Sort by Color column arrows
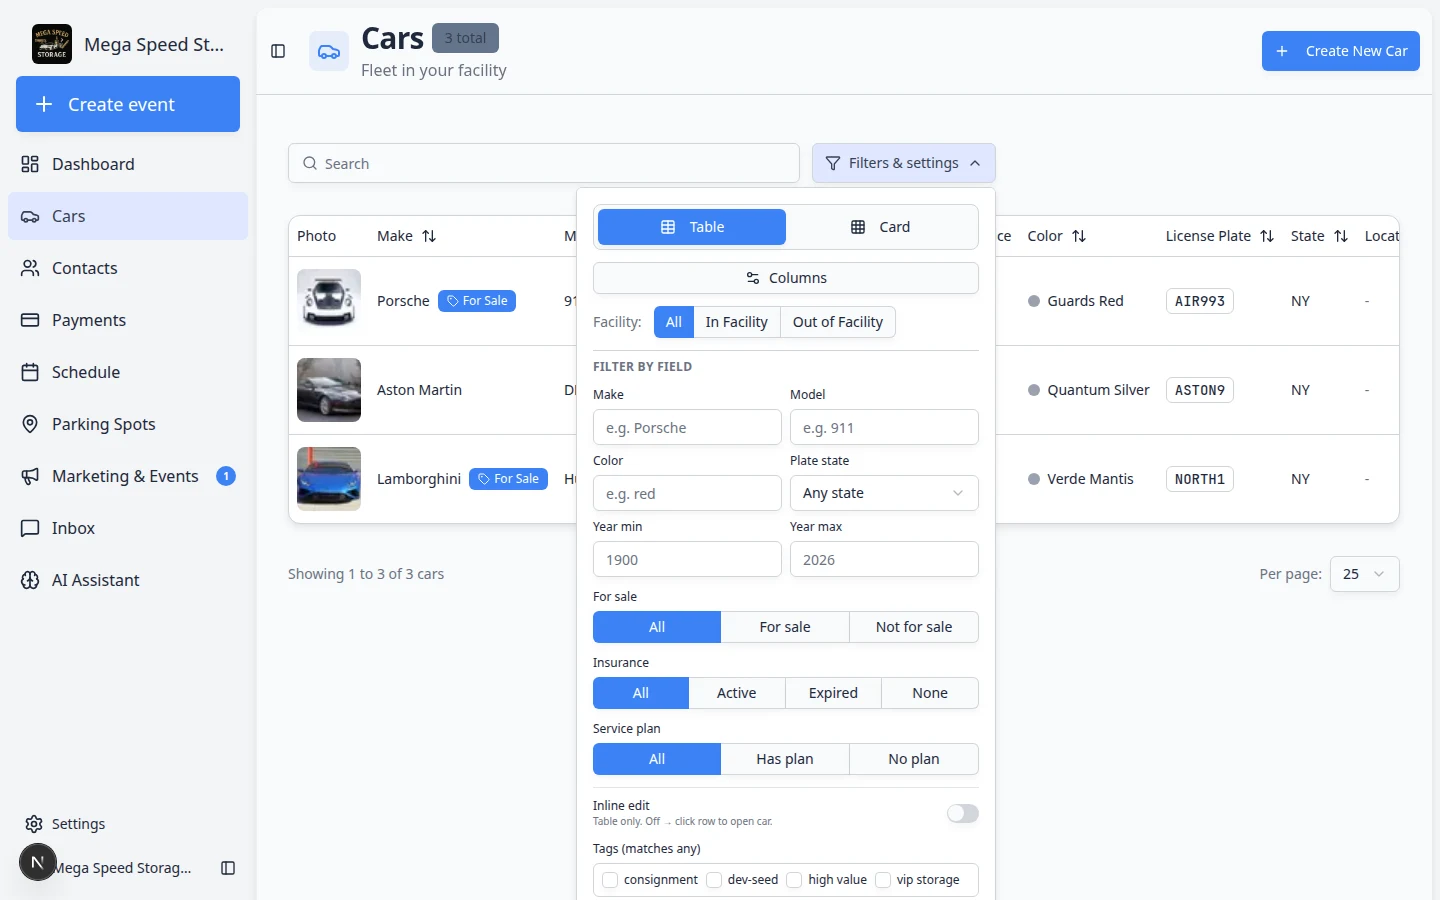Image resolution: width=1440 pixels, height=900 pixels. tap(1079, 236)
